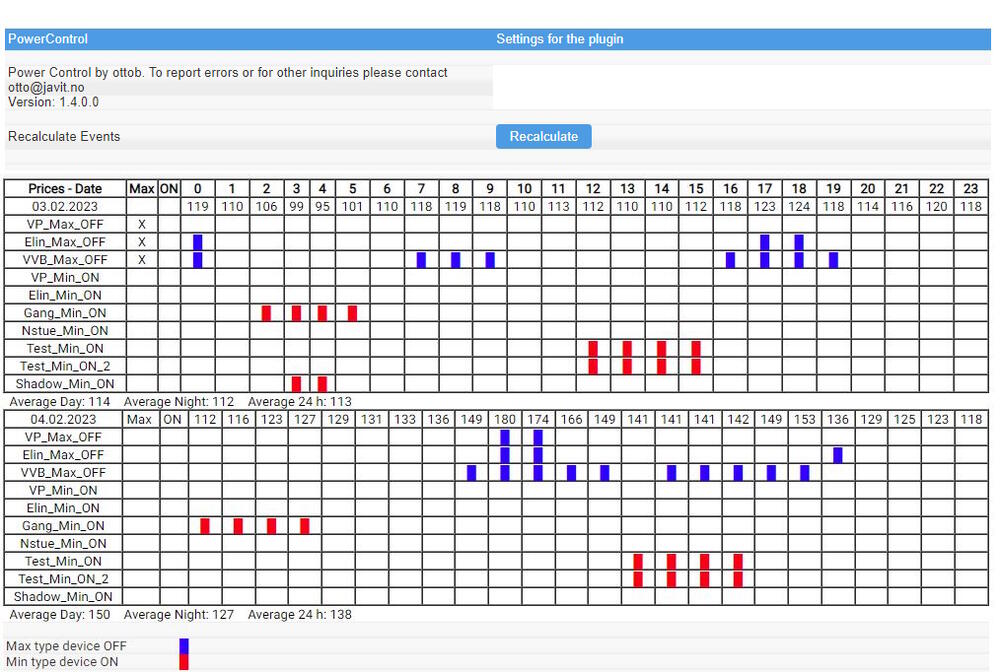1000x672 pixels.
Task: Click red Shadow_Min_ON marker at hour 3 on 03.02.2023
Action: [x=296, y=384]
